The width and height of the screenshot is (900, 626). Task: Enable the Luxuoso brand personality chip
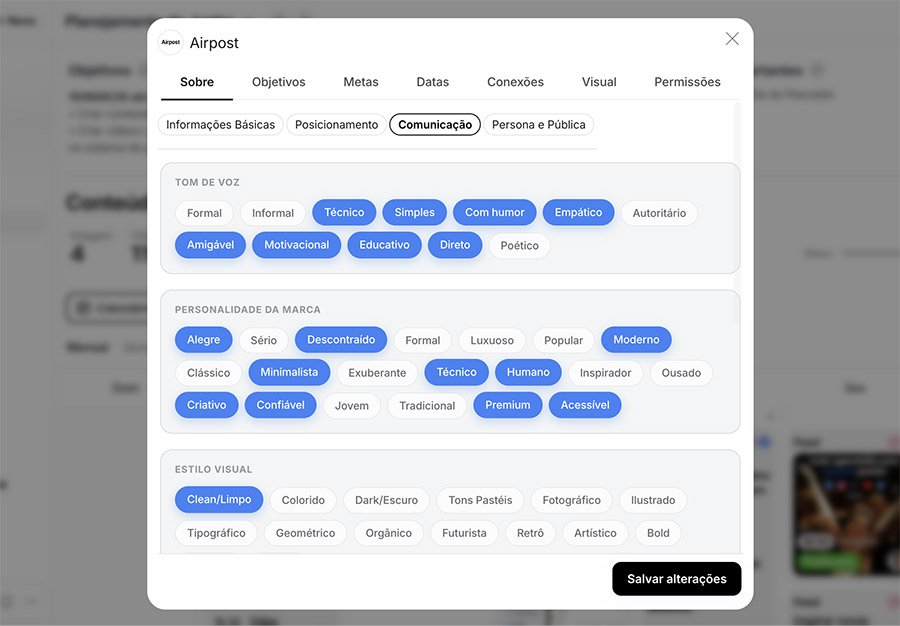pyautogui.click(x=492, y=340)
